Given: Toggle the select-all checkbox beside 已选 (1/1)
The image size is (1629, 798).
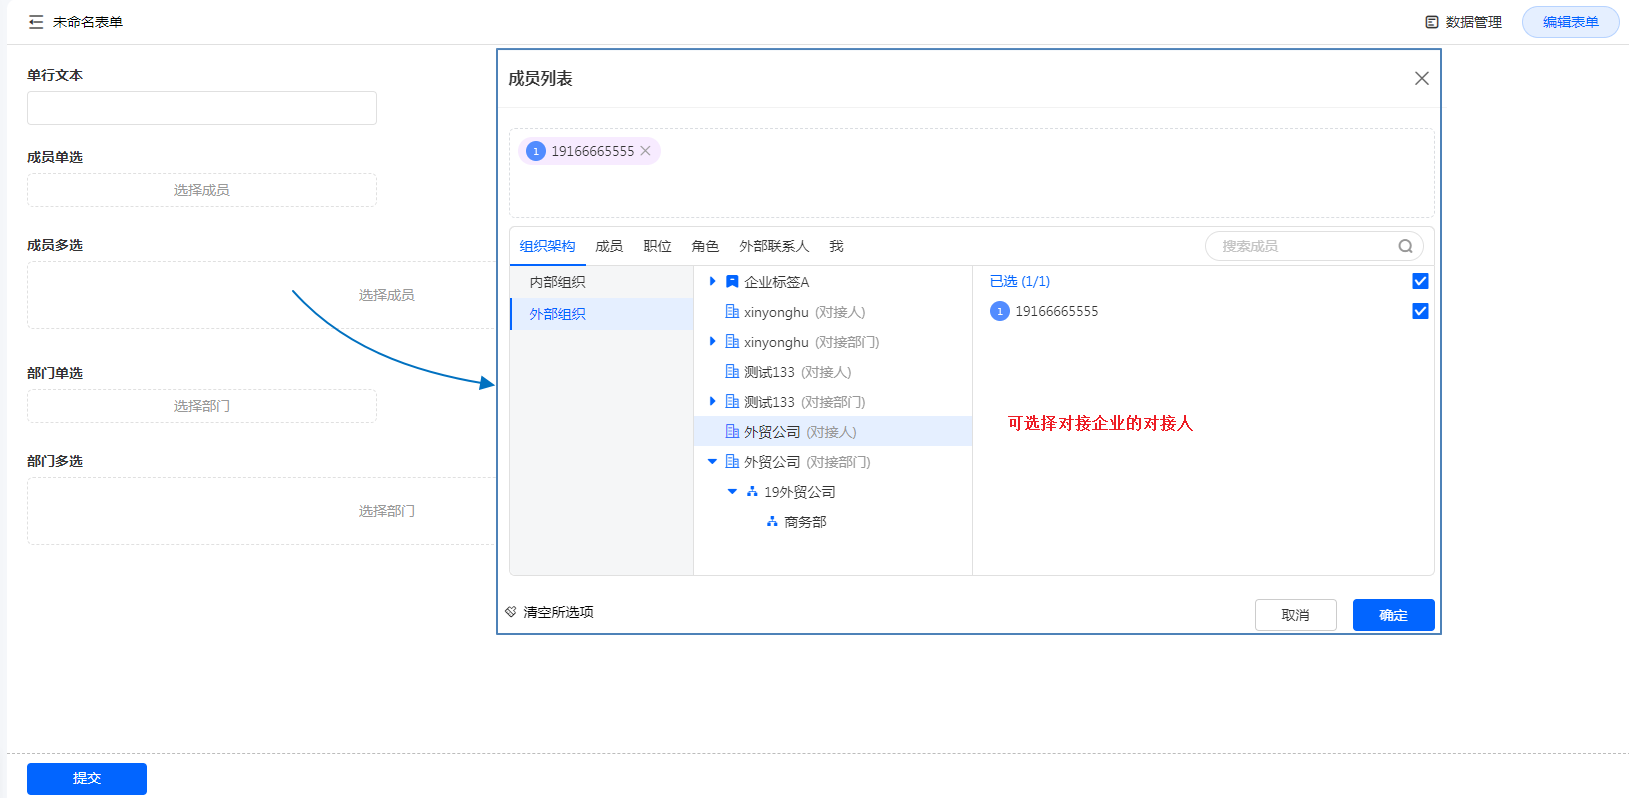Looking at the screenshot, I should (x=1420, y=281).
